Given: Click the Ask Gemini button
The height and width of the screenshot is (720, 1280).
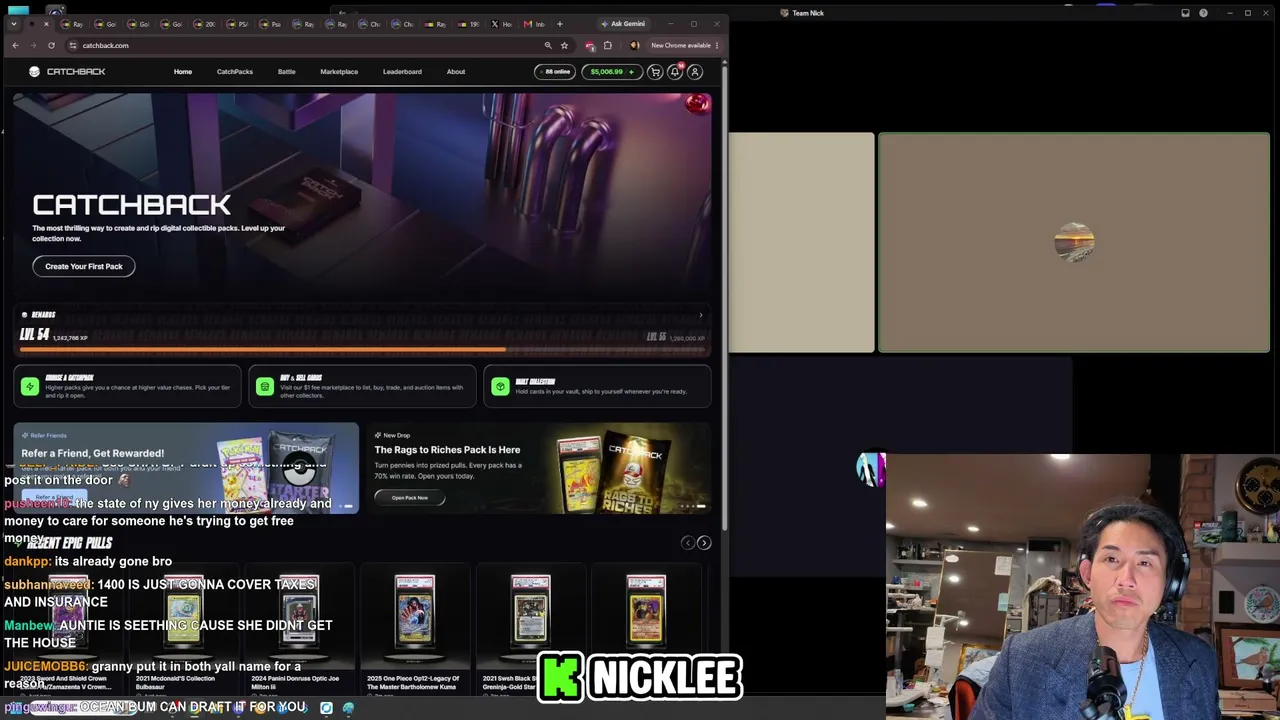Looking at the screenshot, I should coord(623,24).
